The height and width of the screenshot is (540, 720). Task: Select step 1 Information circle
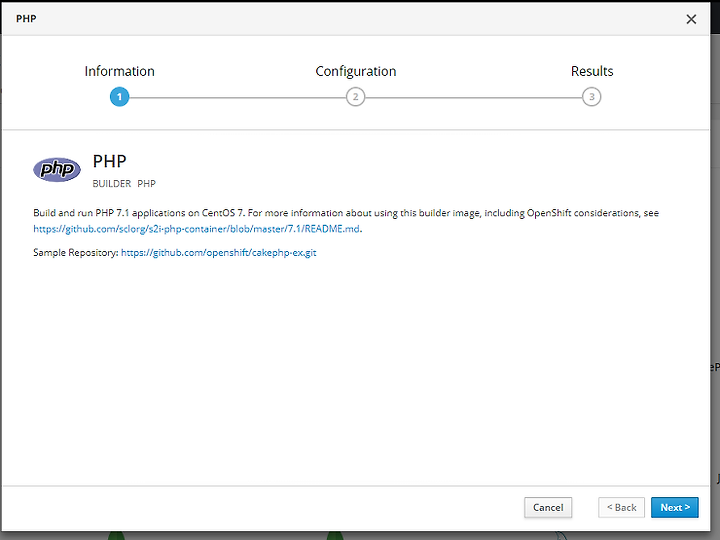point(119,97)
